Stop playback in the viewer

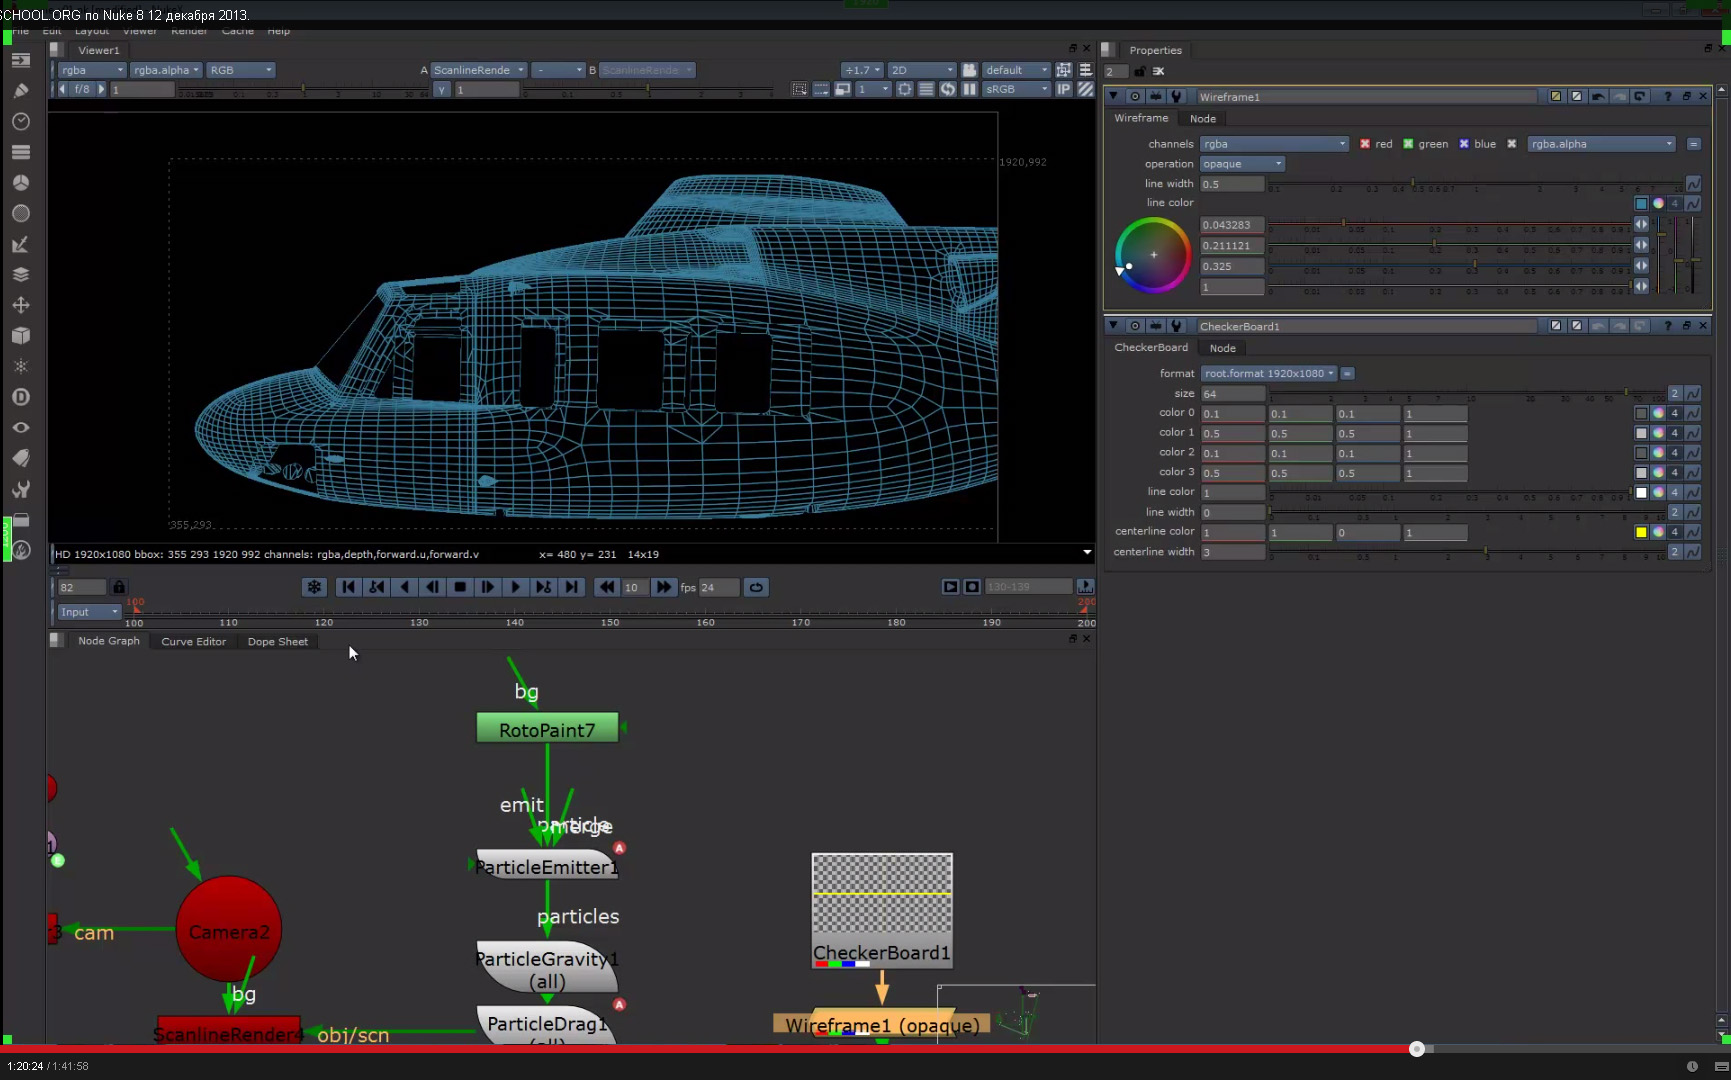[460, 587]
